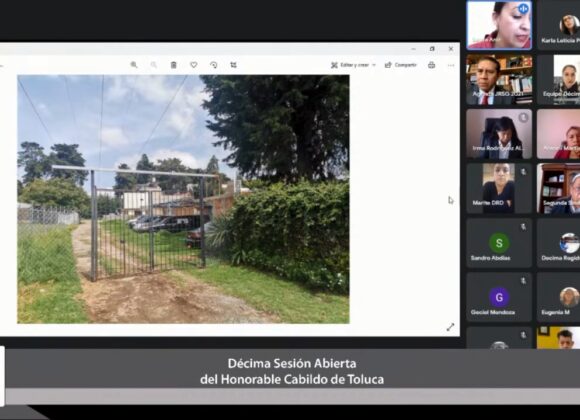Restore down the photo viewer window
This screenshot has width=580, height=420.
point(432,49)
